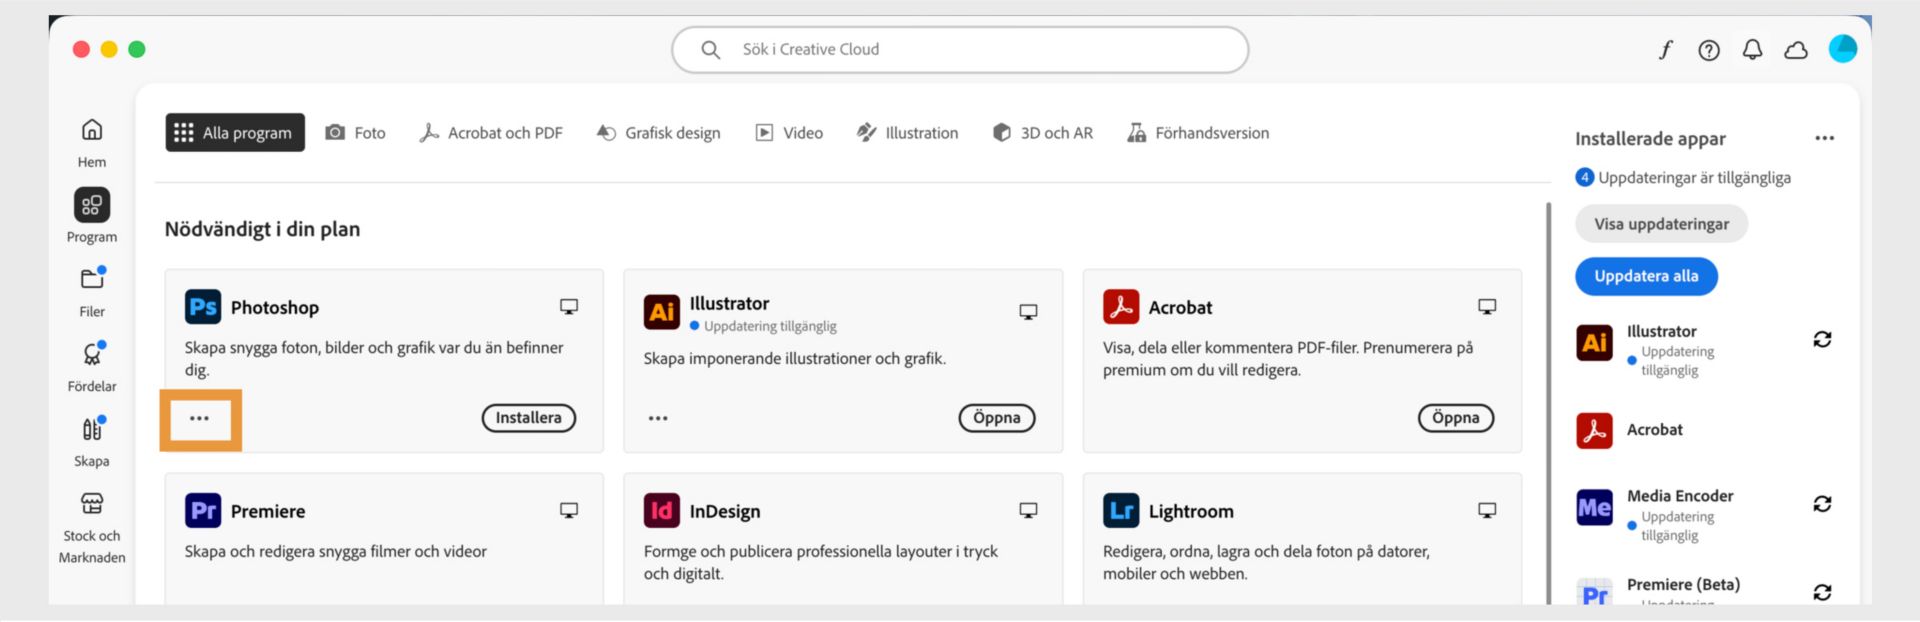Switch to the Förhandsversion tab
The height and width of the screenshot is (622, 1920).
pos(1198,133)
